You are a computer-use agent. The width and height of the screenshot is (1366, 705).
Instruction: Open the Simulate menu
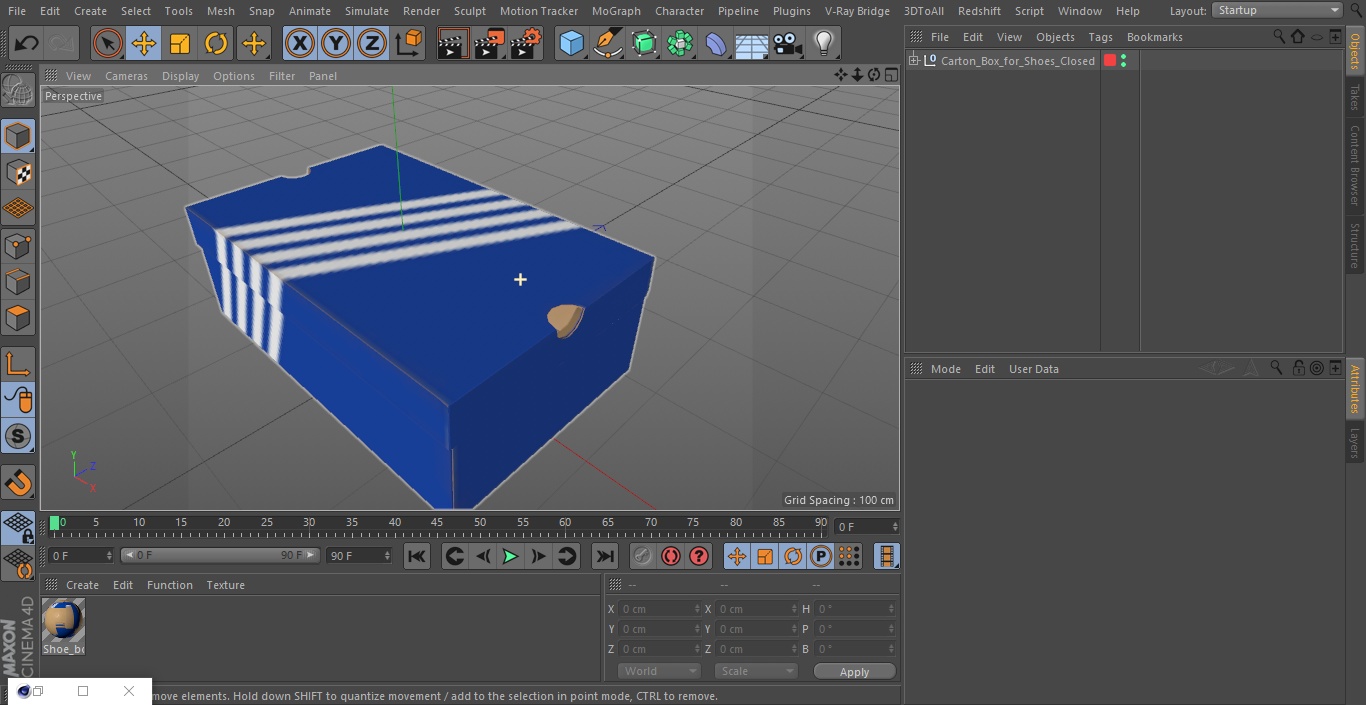tap(367, 11)
